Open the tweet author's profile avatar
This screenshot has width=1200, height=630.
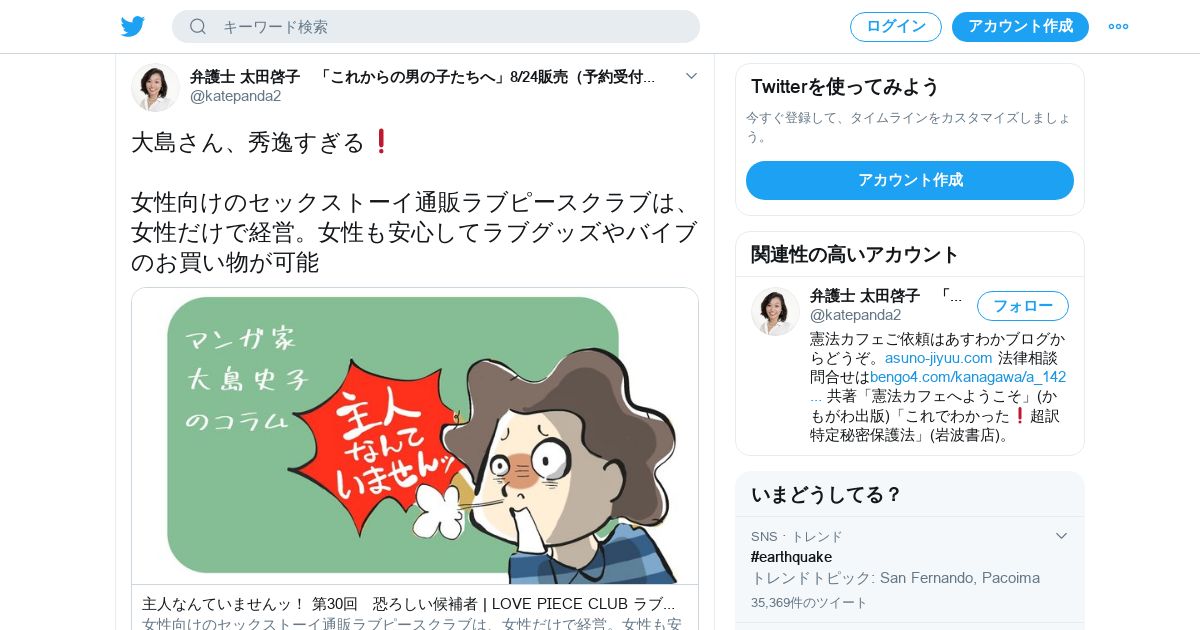(155, 87)
